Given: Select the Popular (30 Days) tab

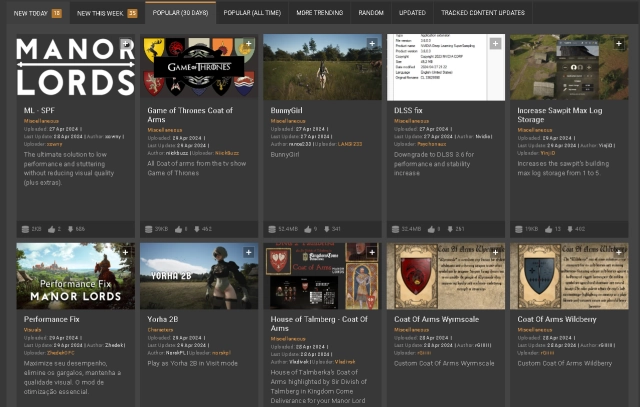Looking at the screenshot, I should click(x=180, y=13).
